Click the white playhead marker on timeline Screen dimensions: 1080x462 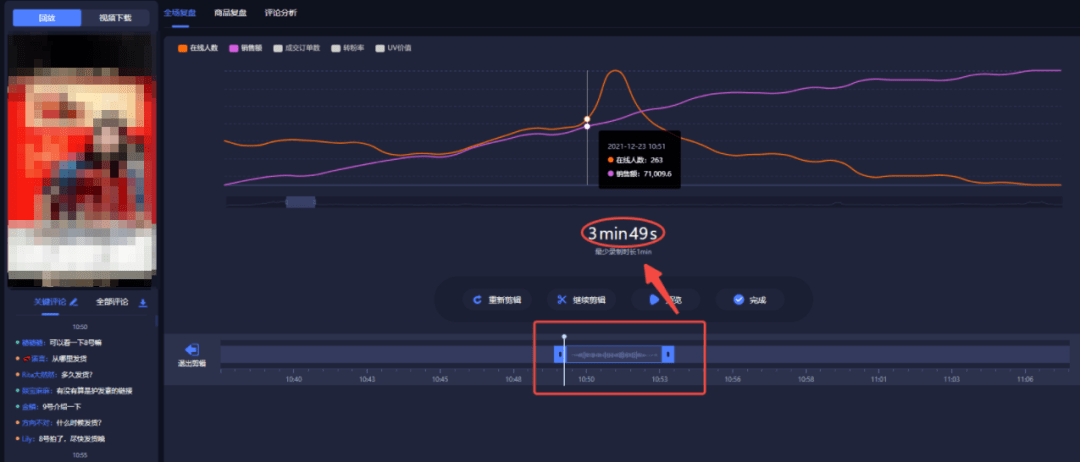click(x=564, y=337)
